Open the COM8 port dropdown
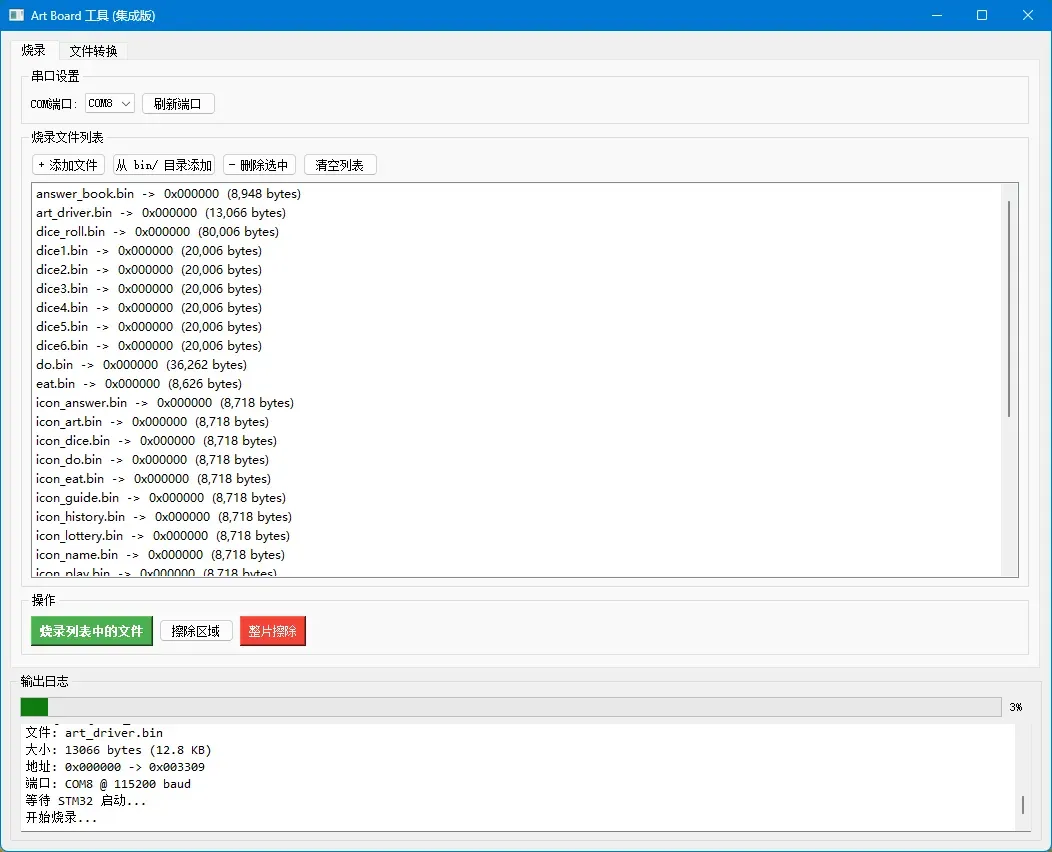 110,103
